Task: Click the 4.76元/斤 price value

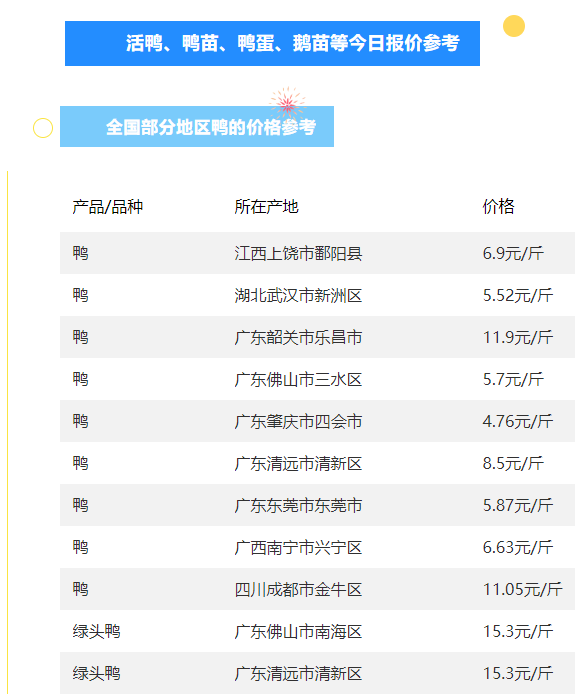Action: (518, 421)
